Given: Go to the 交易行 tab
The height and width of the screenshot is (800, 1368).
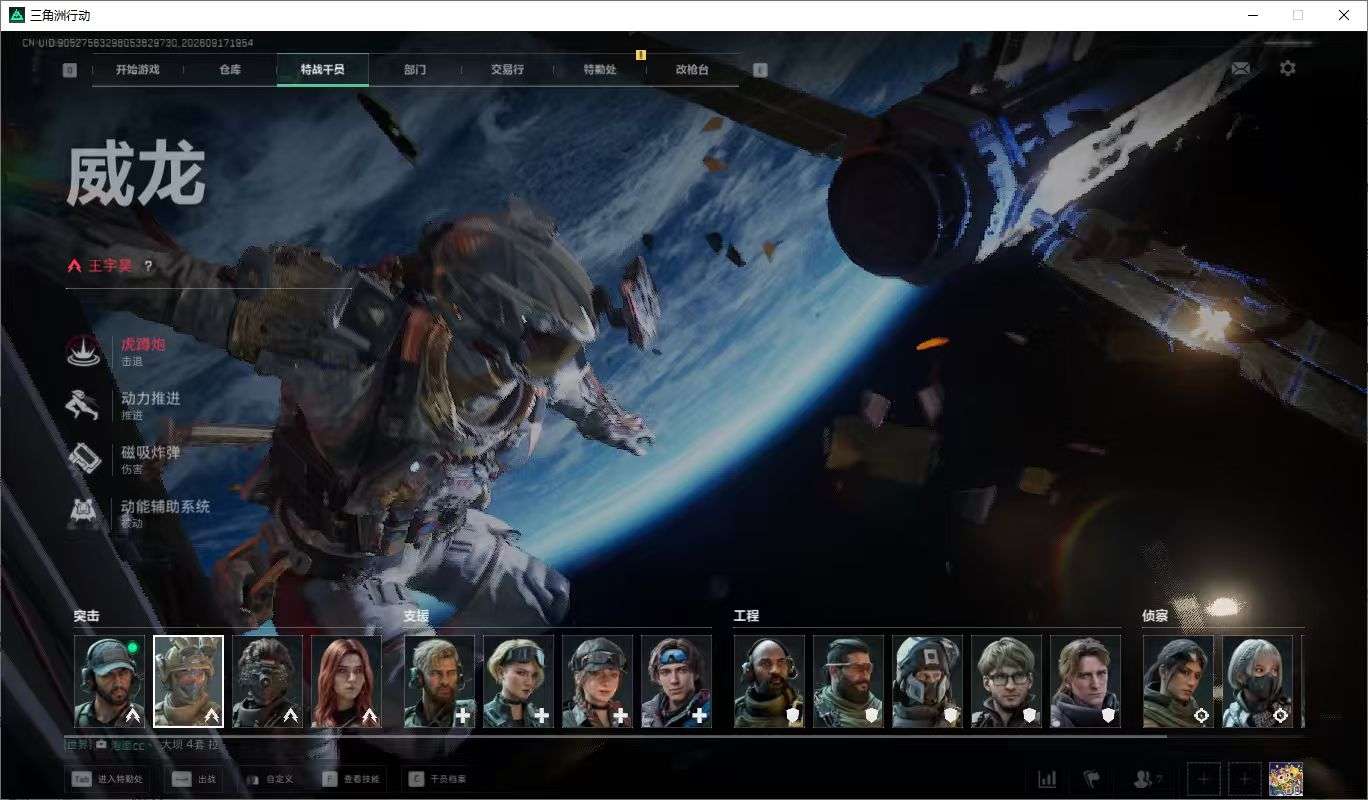Looking at the screenshot, I should pos(507,70).
